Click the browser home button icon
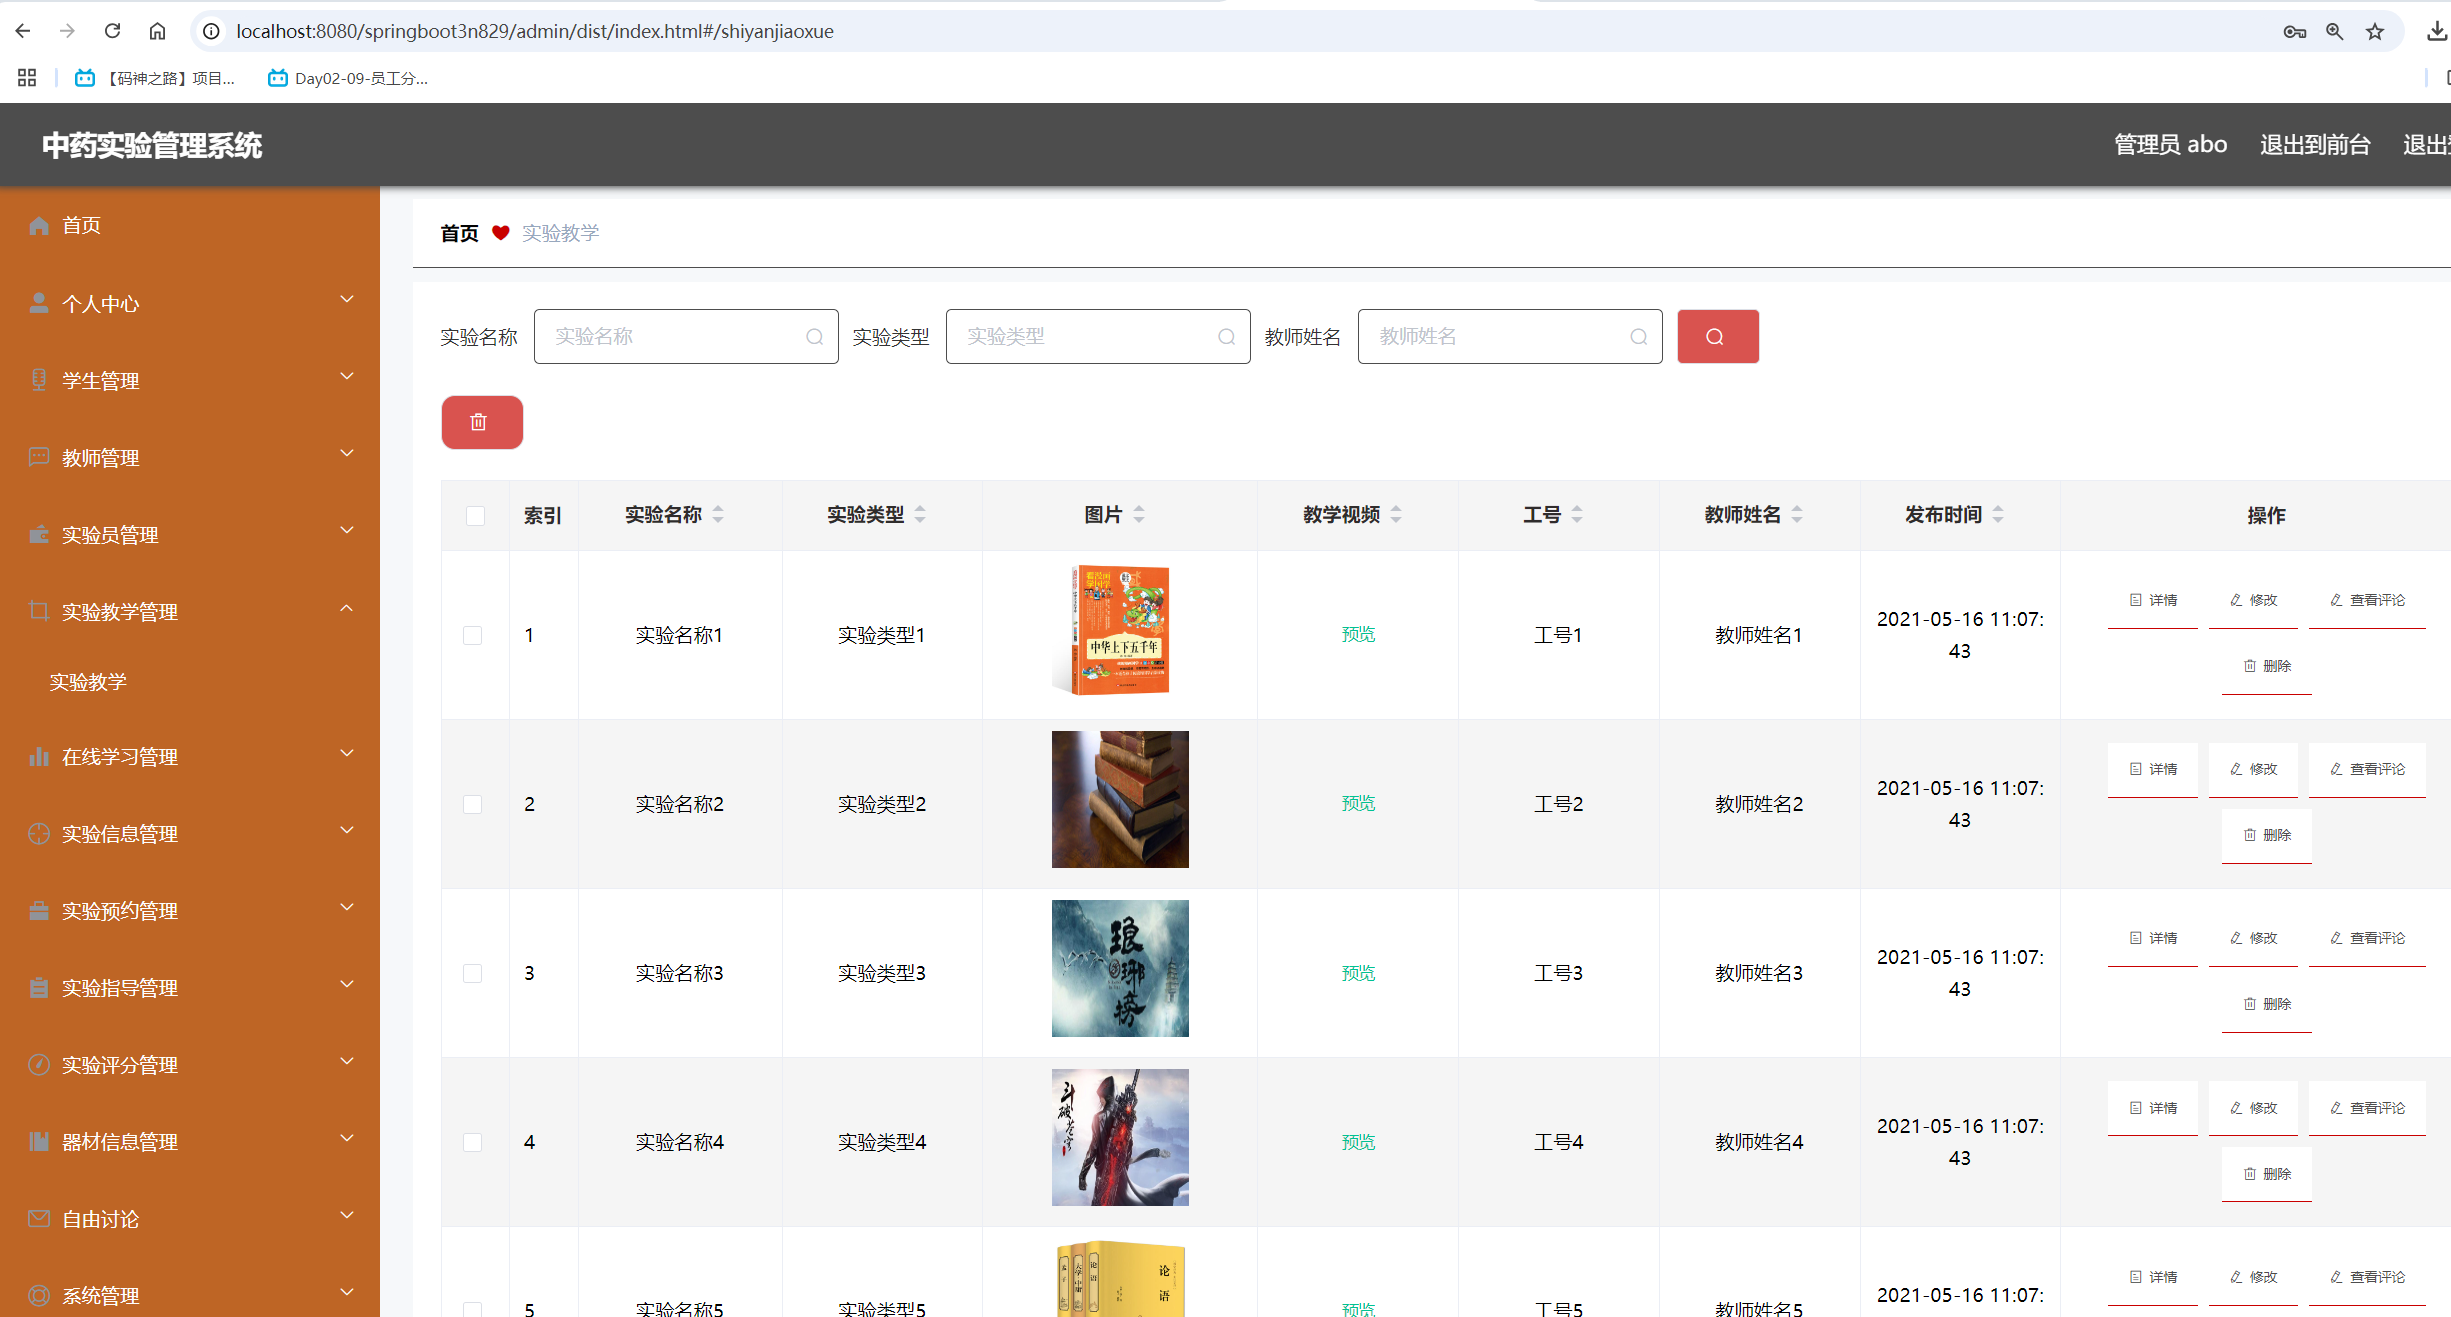 coord(157,31)
